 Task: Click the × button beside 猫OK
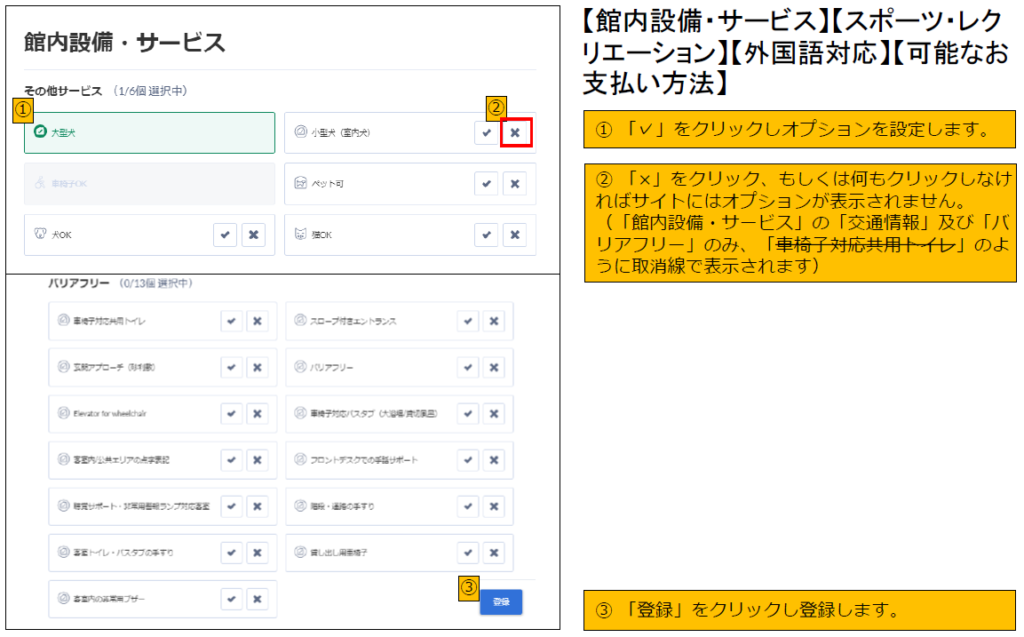click(514, 235)
